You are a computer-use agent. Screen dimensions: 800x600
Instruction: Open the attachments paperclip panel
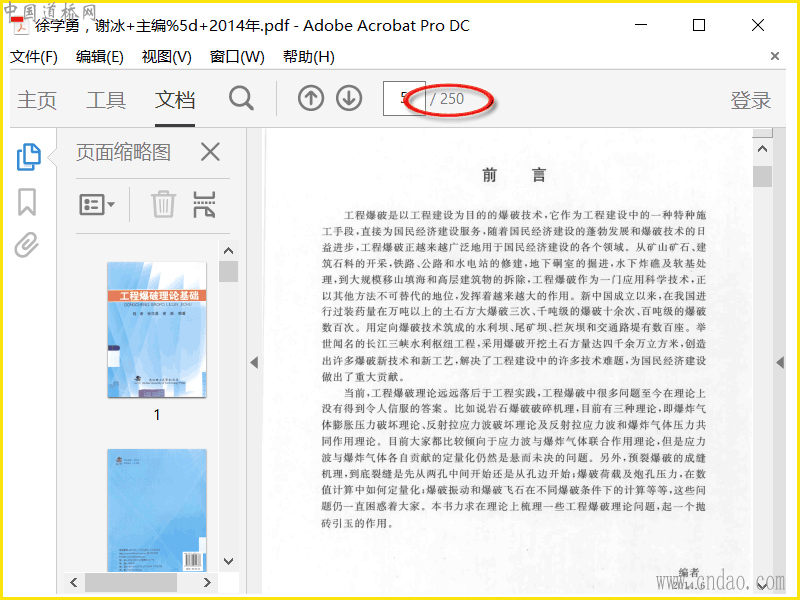27,245
